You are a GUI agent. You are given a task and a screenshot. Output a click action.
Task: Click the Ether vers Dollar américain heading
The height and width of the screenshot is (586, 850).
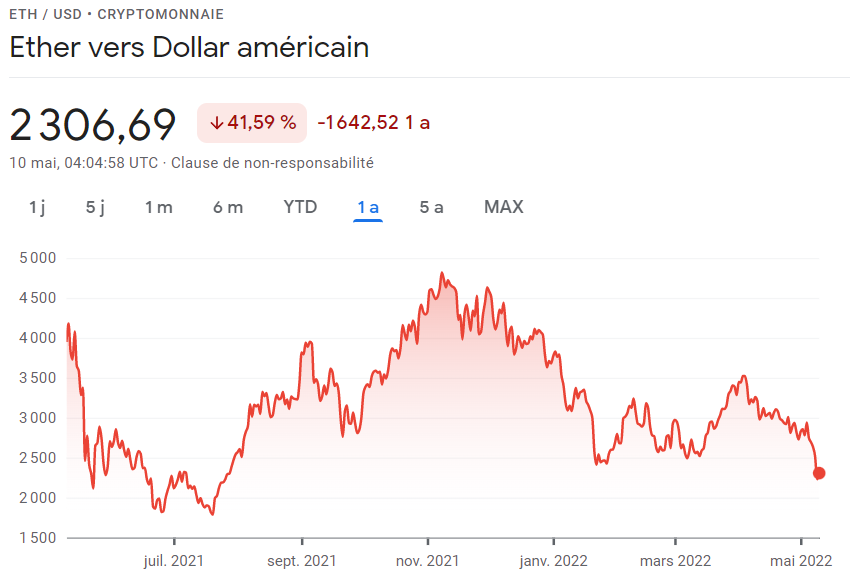[x=189, y=47]
